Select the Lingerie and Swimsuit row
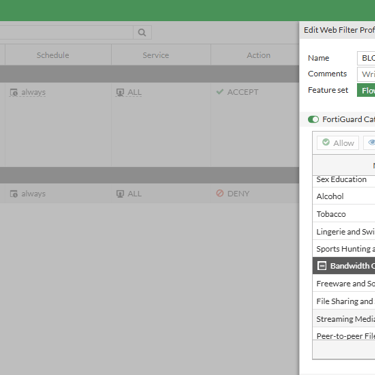The width and height of the screenshot is (375, 375). coord(344,231)
